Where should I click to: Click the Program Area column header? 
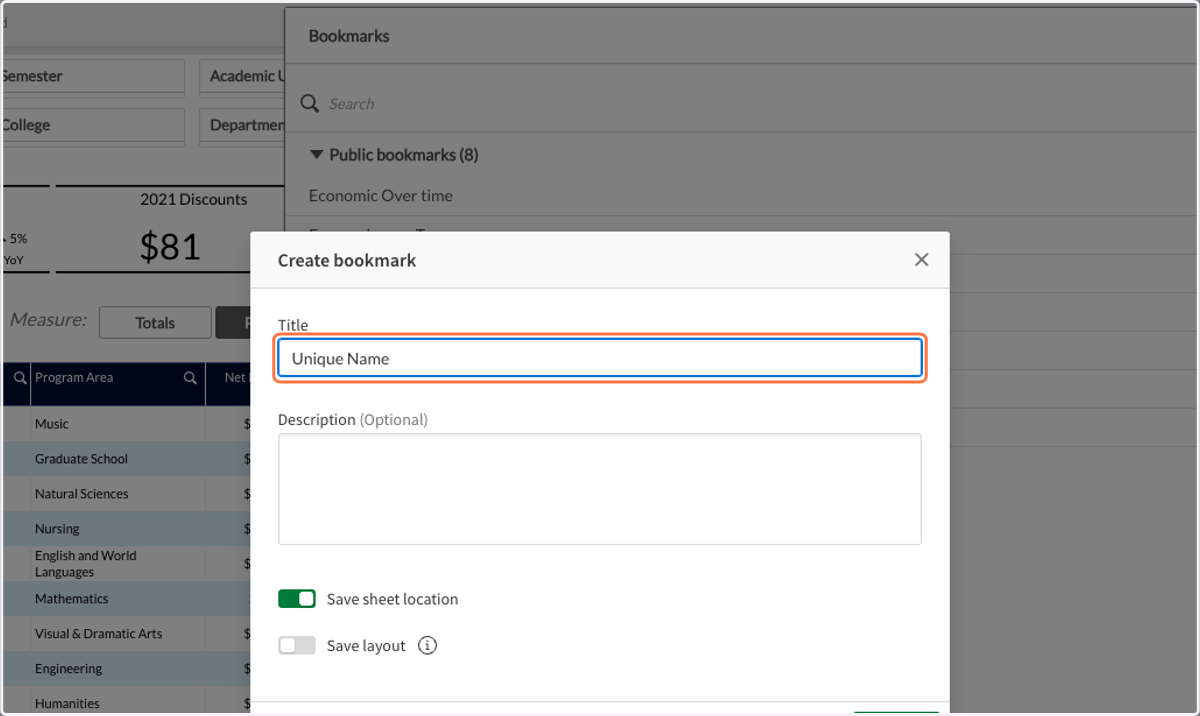(x=74, y=378)
